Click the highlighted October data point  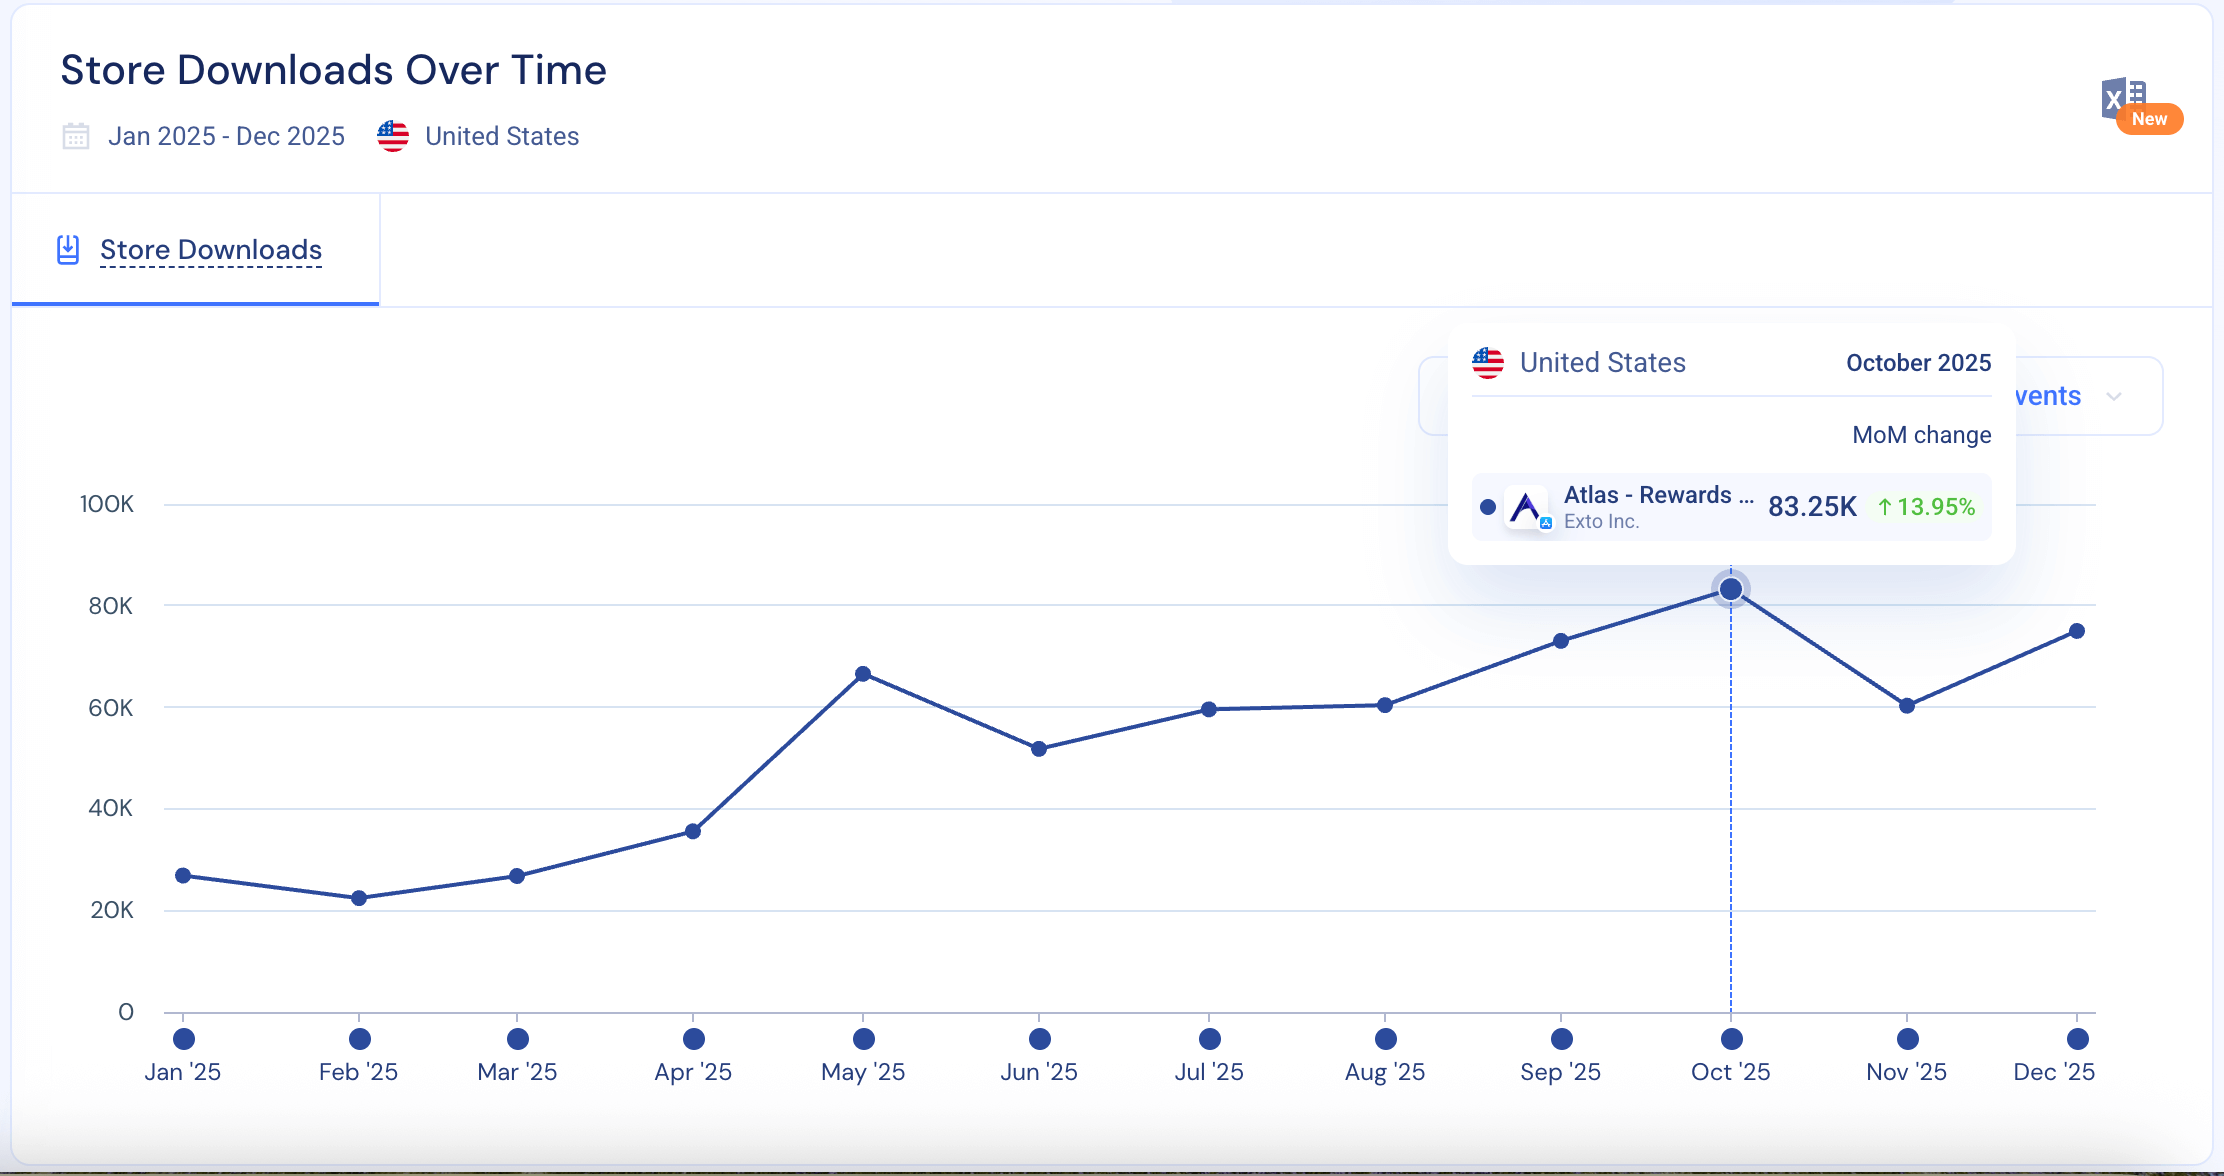(1731, 589)
